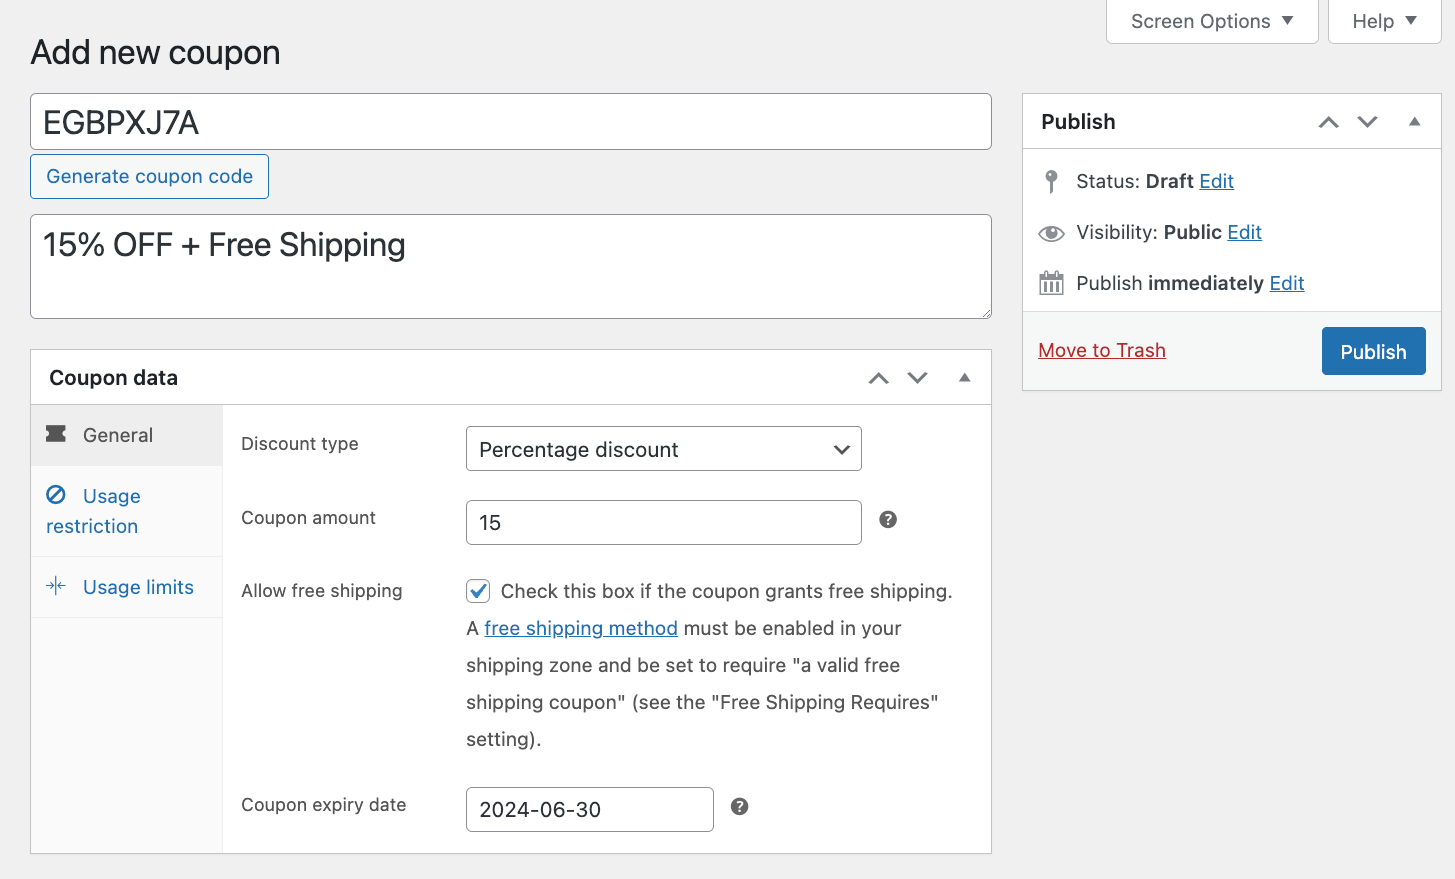This screenshot has height=879, width=1455.
Task: Move Coupon data panel up with the up chevron
Action: point(878,378)
